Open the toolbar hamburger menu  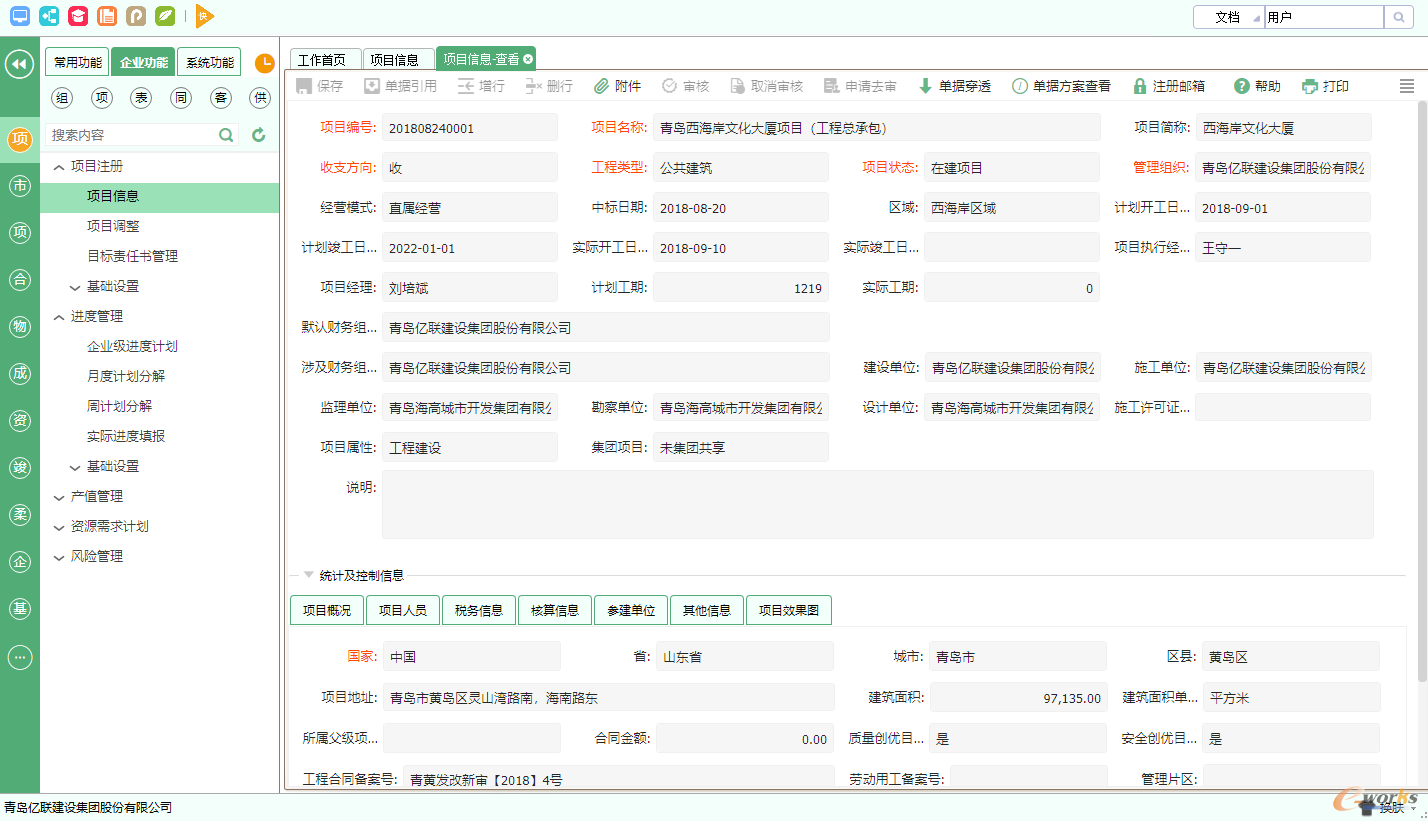1407,87
